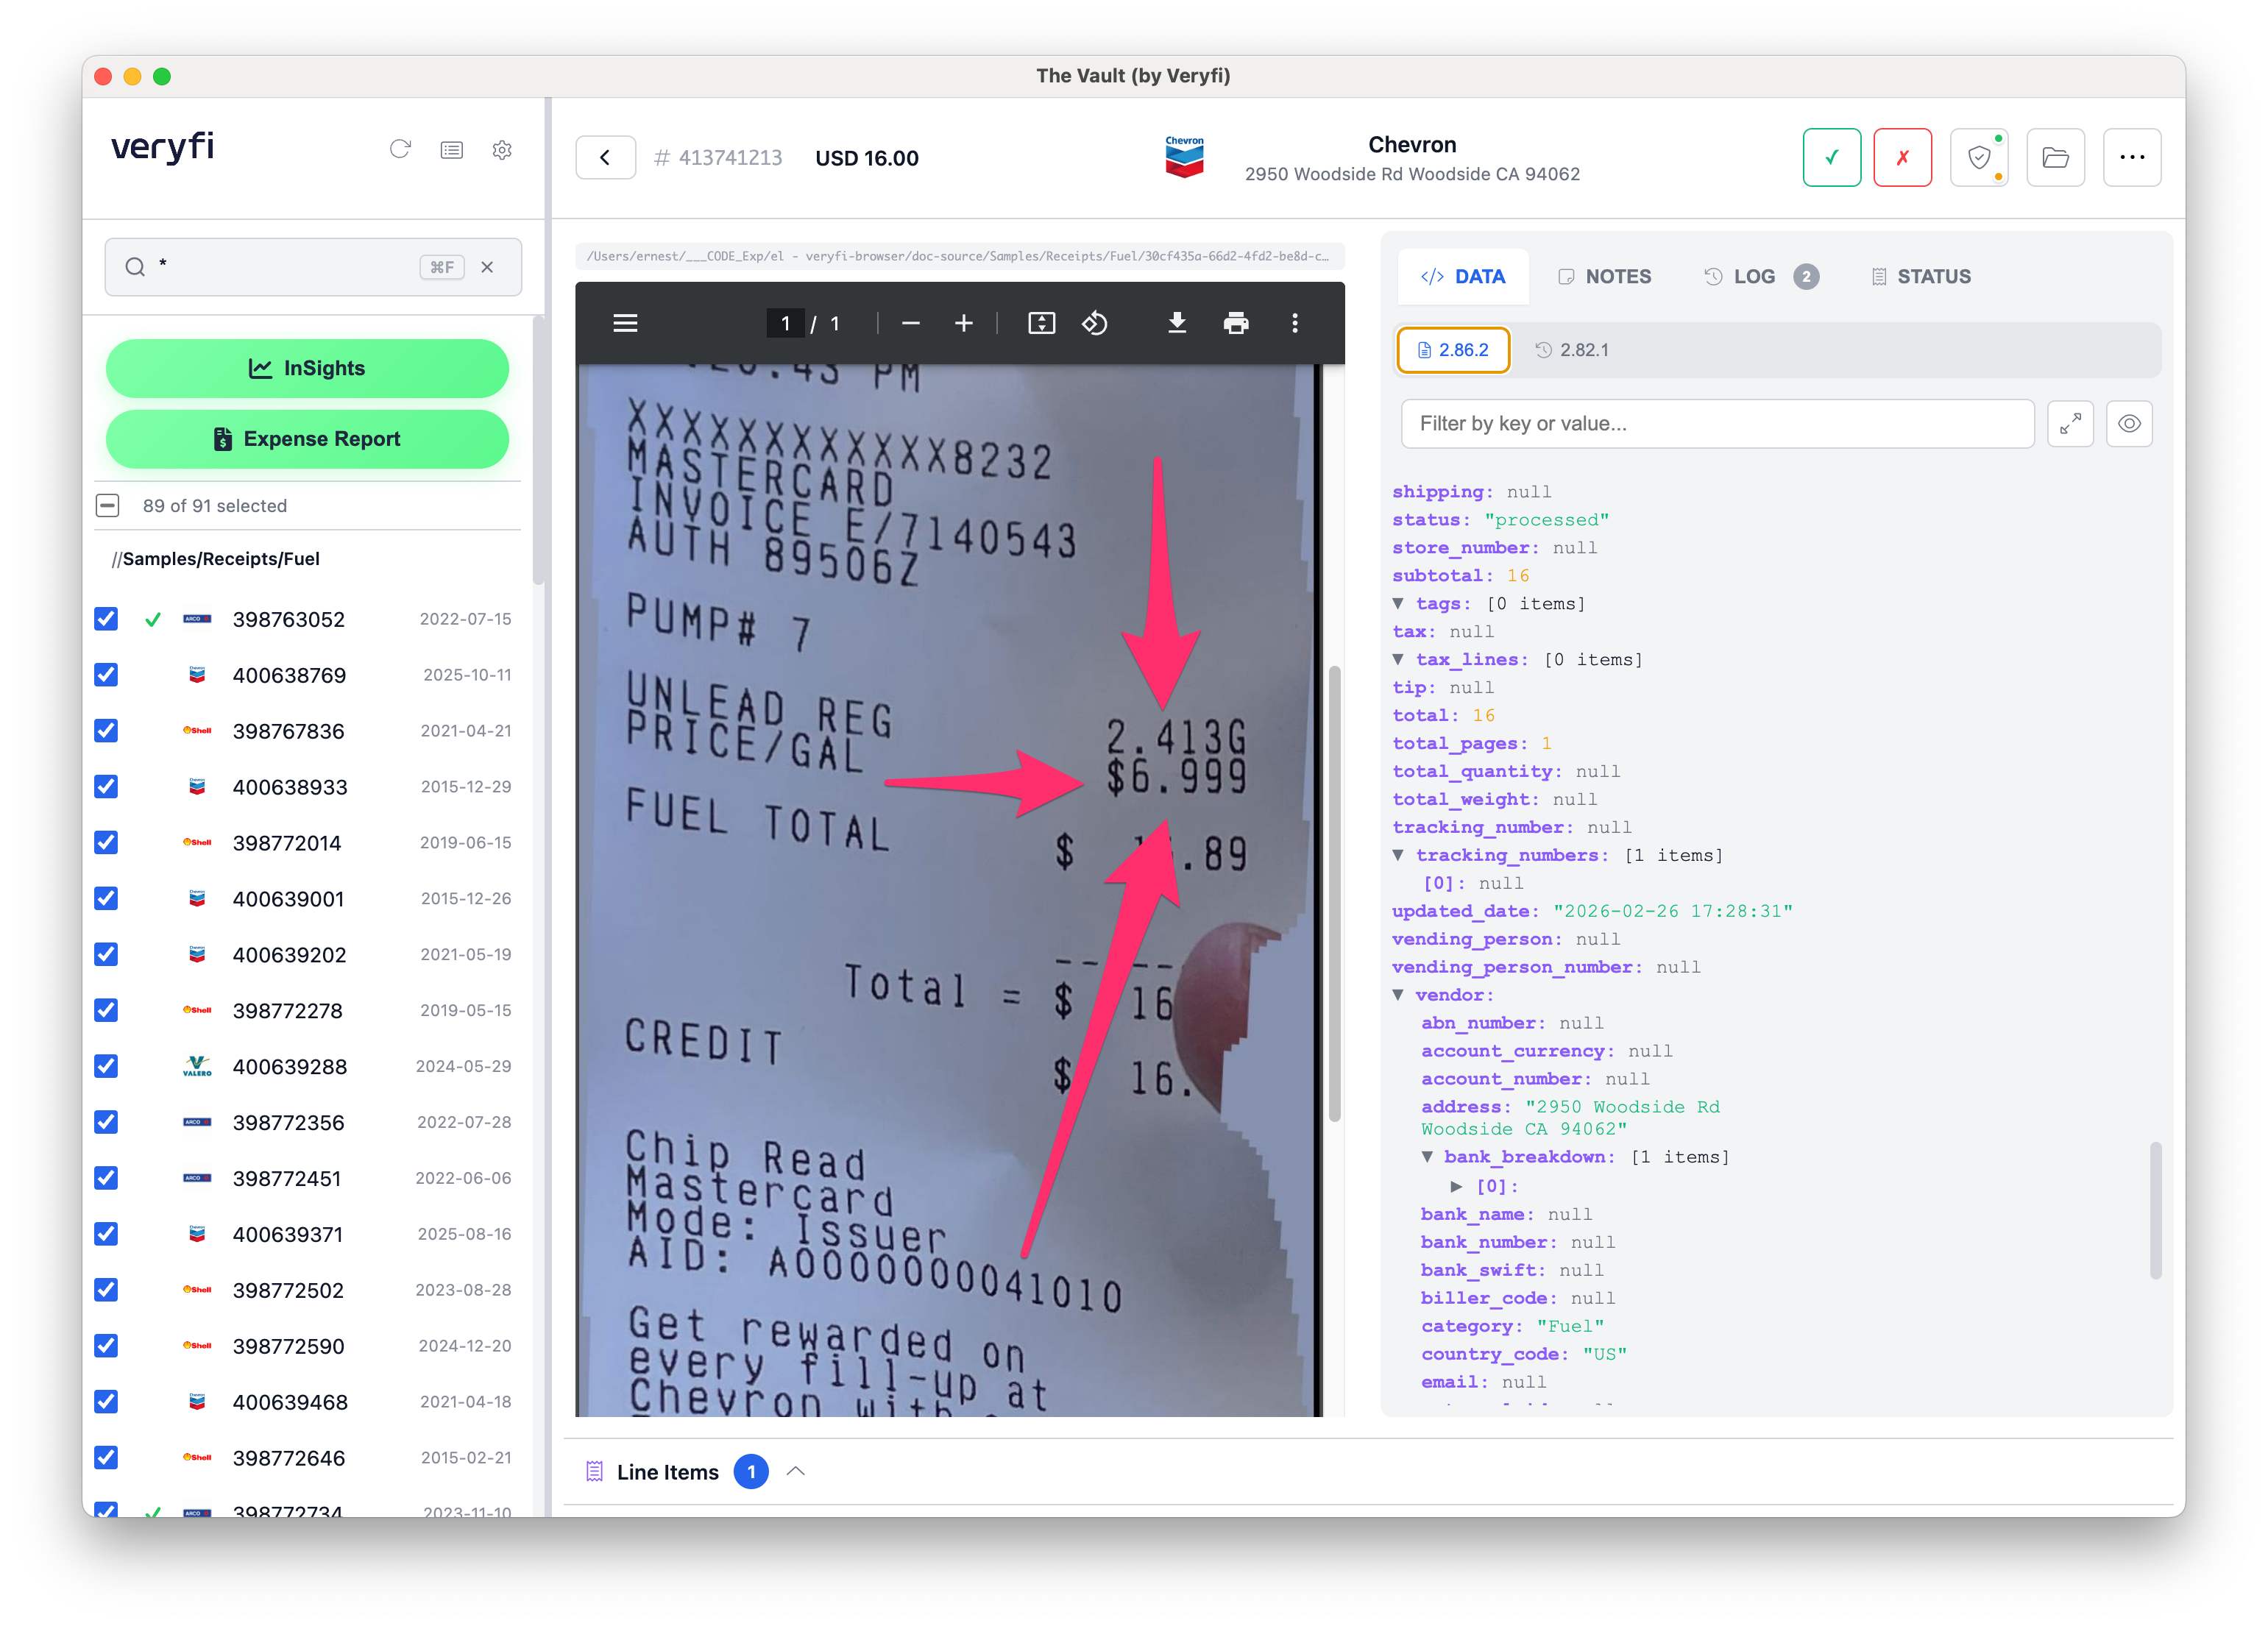Open the Expense Report button
2268x1626 pixels.
[307, 439]
